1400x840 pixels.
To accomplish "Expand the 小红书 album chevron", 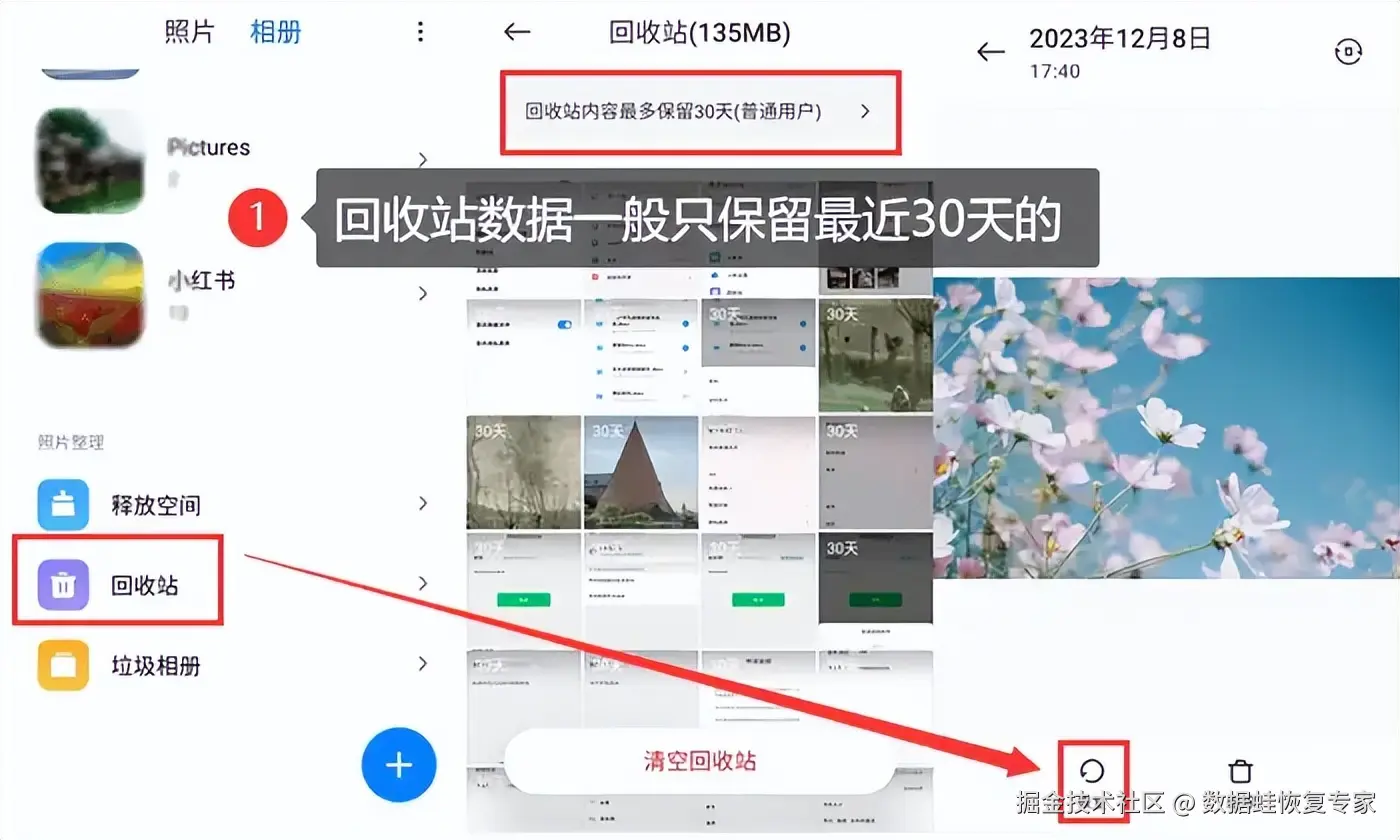I will tap(423, 294).
